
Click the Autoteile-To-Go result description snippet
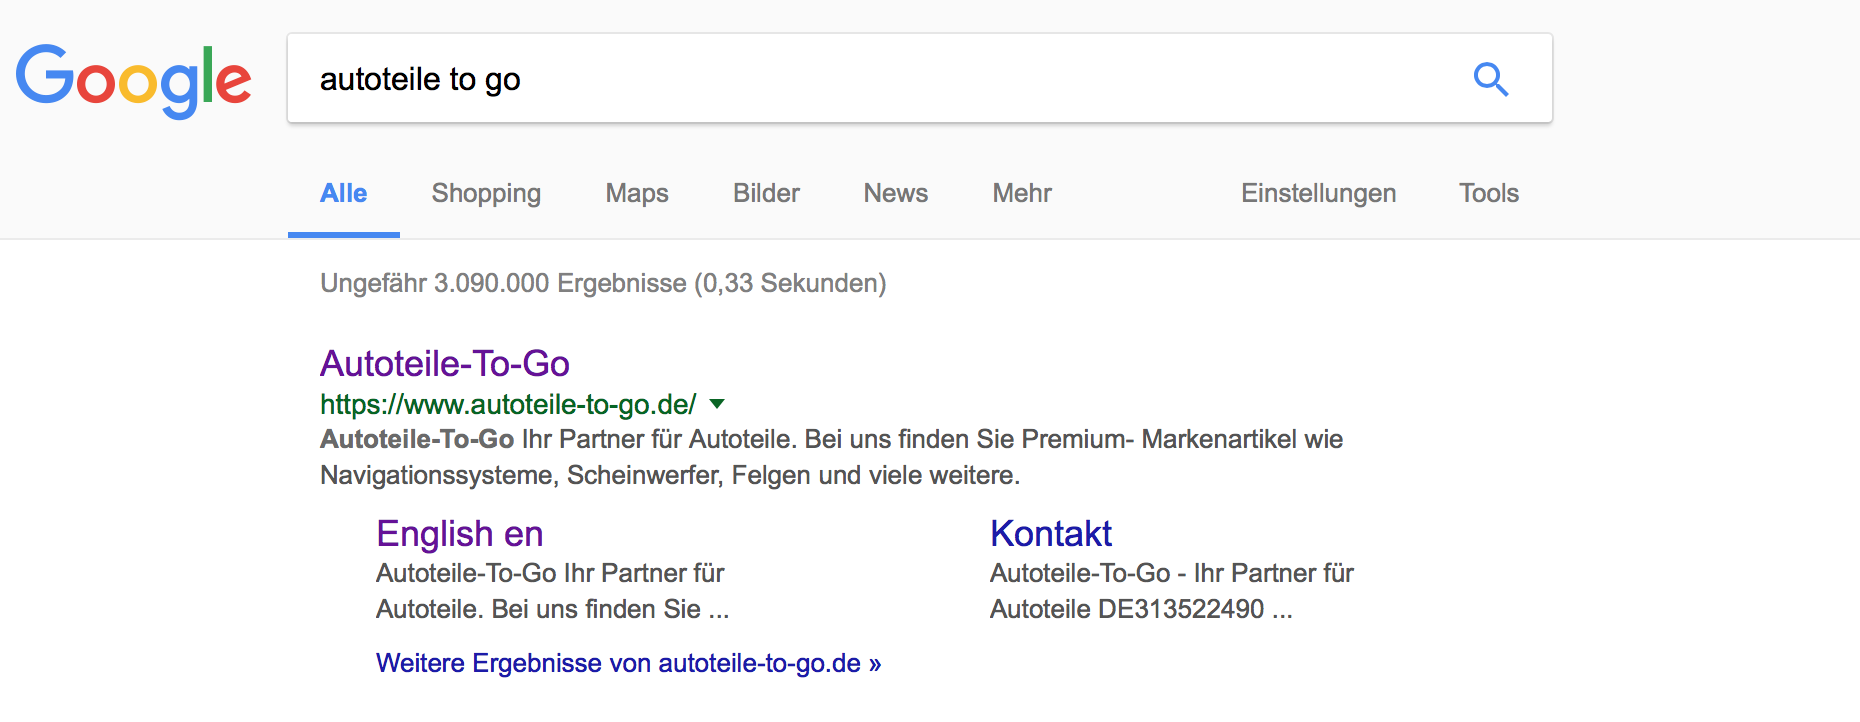point(830,457)
